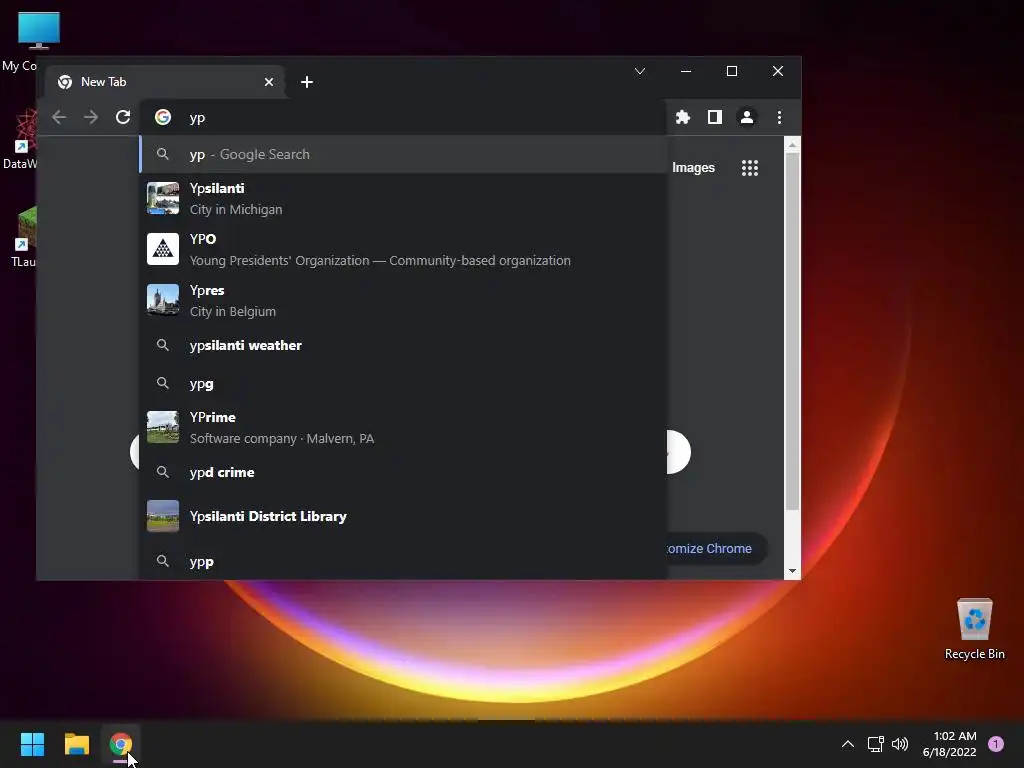Select the 'ypg' search suggestion

(x=404, y=383)
